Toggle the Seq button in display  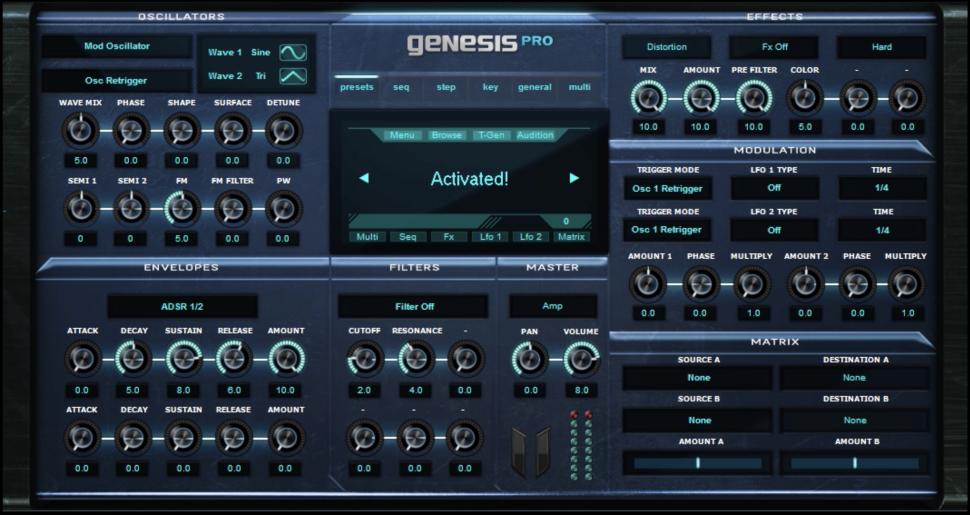tap(408, 236)
